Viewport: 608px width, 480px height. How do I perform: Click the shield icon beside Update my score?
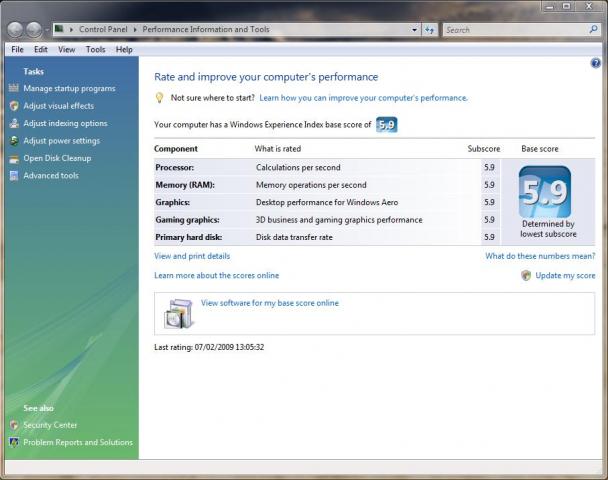point(526,275)
